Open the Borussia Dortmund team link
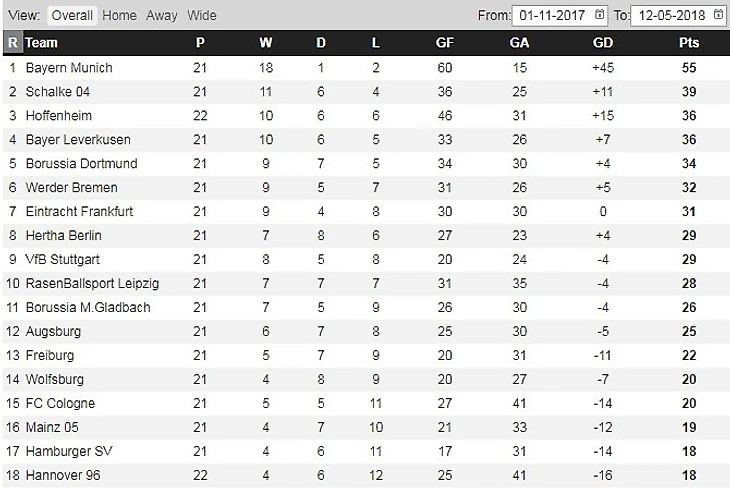 [x=81, y=164]
